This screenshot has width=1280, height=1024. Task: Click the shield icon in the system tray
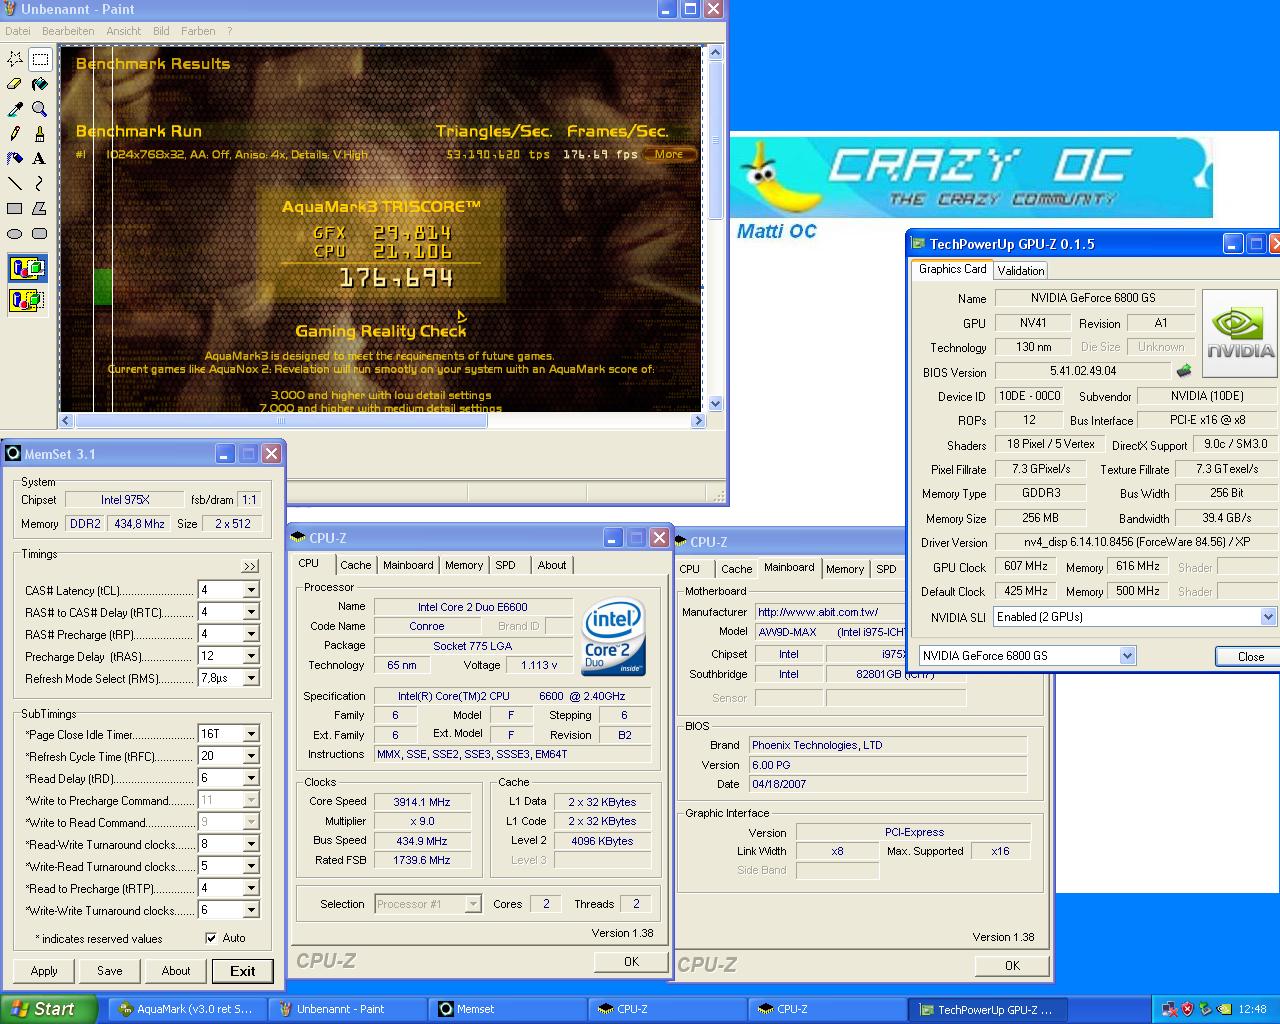1188,1009
